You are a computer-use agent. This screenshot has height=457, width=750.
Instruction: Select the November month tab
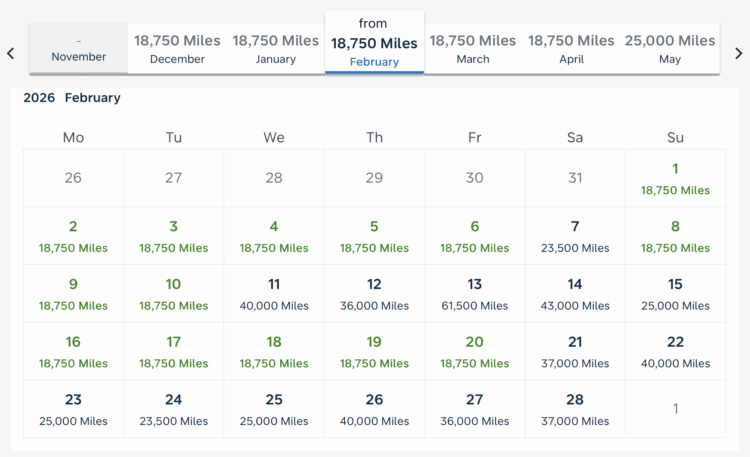(x=79, y=49)
